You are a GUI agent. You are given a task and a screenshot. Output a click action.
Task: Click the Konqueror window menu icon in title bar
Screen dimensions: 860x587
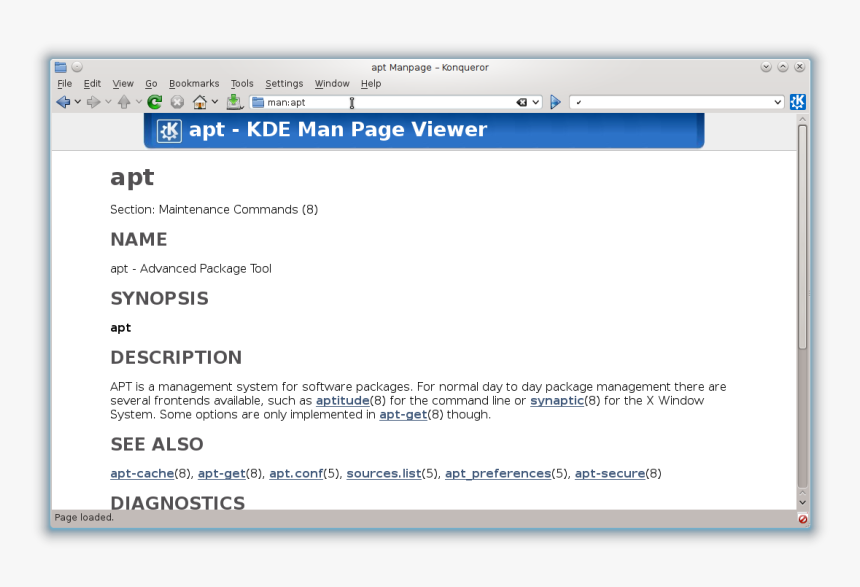(x=61, y=67)
